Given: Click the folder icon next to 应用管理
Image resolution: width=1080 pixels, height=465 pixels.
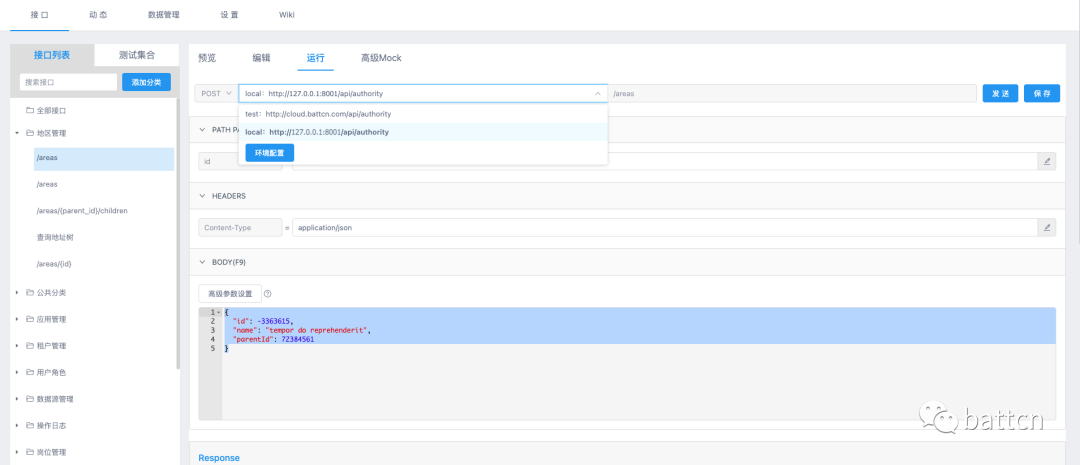Looking at the screenshot, I should [x=30, y=319].
